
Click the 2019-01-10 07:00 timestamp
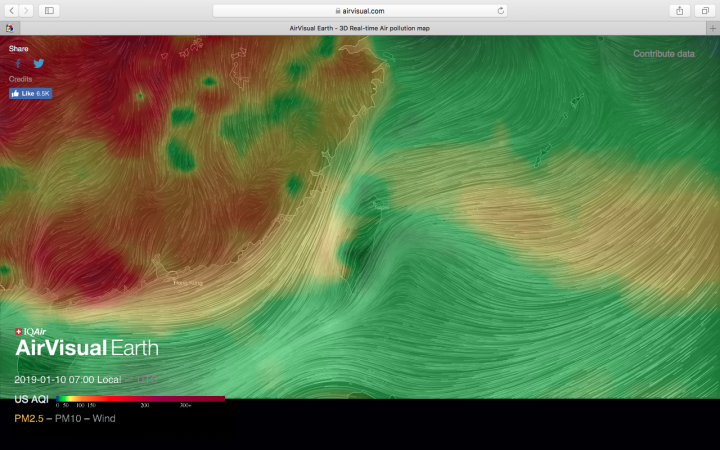click(54, 380)
